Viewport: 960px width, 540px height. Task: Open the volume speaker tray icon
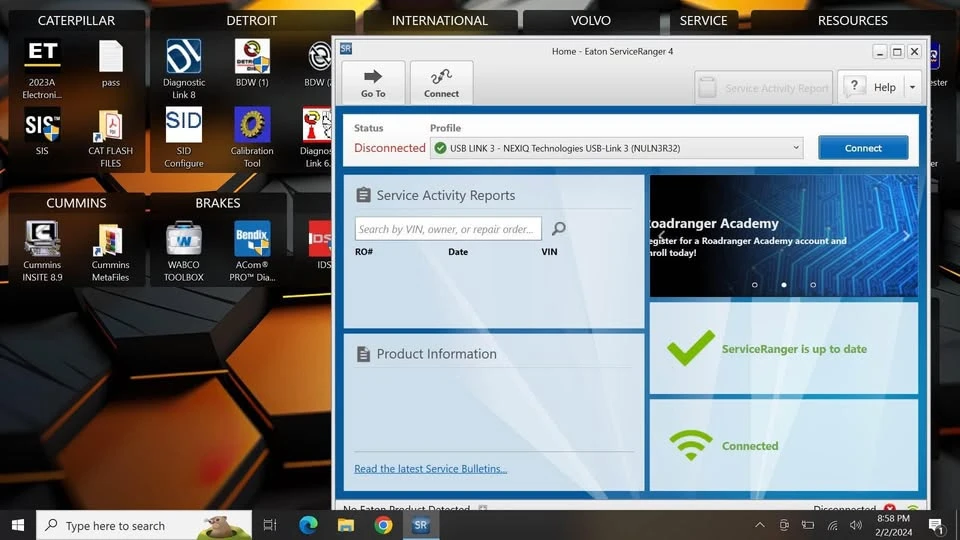coord(856,525)
